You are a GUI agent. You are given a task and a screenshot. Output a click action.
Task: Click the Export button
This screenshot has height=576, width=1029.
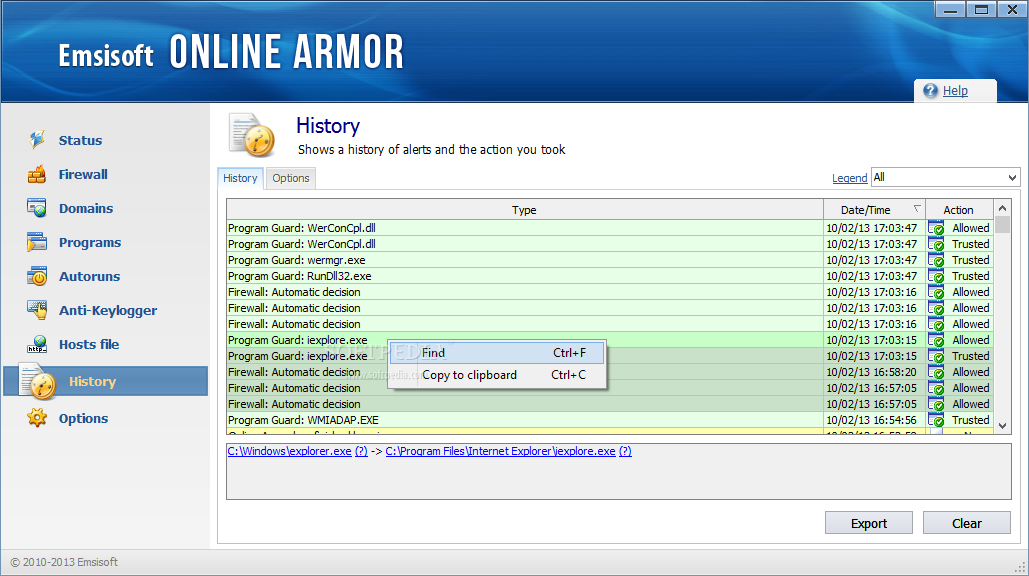click(x=868, y=524)
